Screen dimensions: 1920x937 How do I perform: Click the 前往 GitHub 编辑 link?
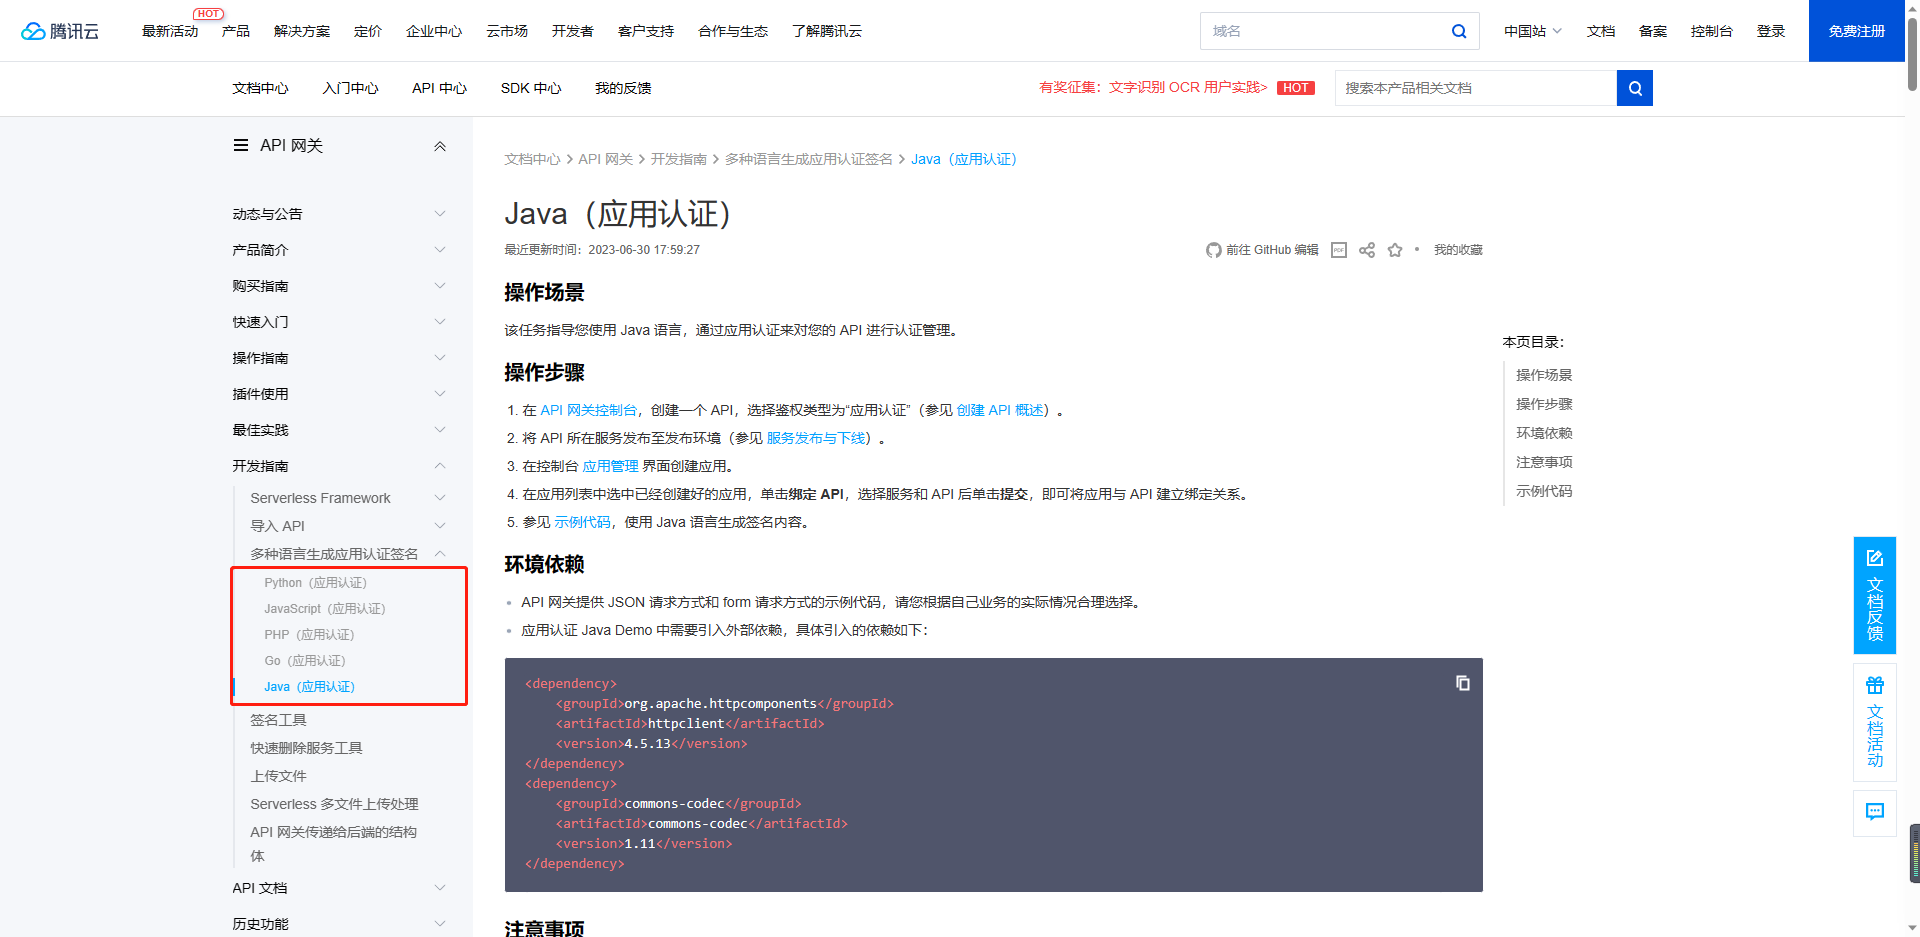coord(1272,250)
